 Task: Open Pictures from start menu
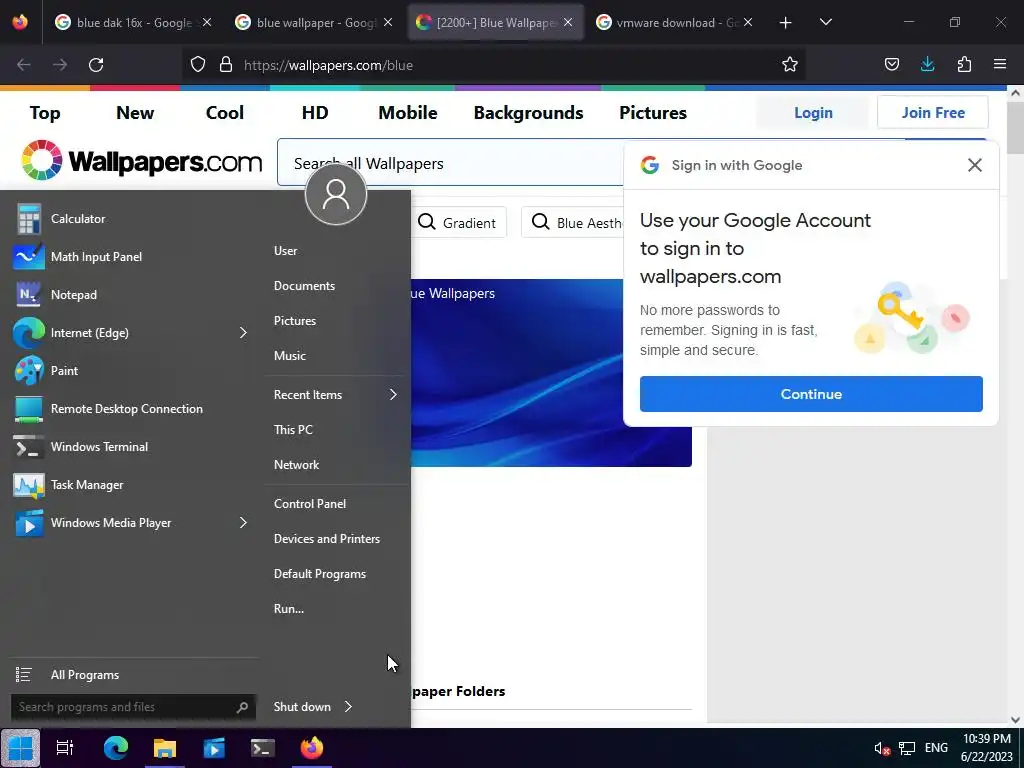click(295, 321)
